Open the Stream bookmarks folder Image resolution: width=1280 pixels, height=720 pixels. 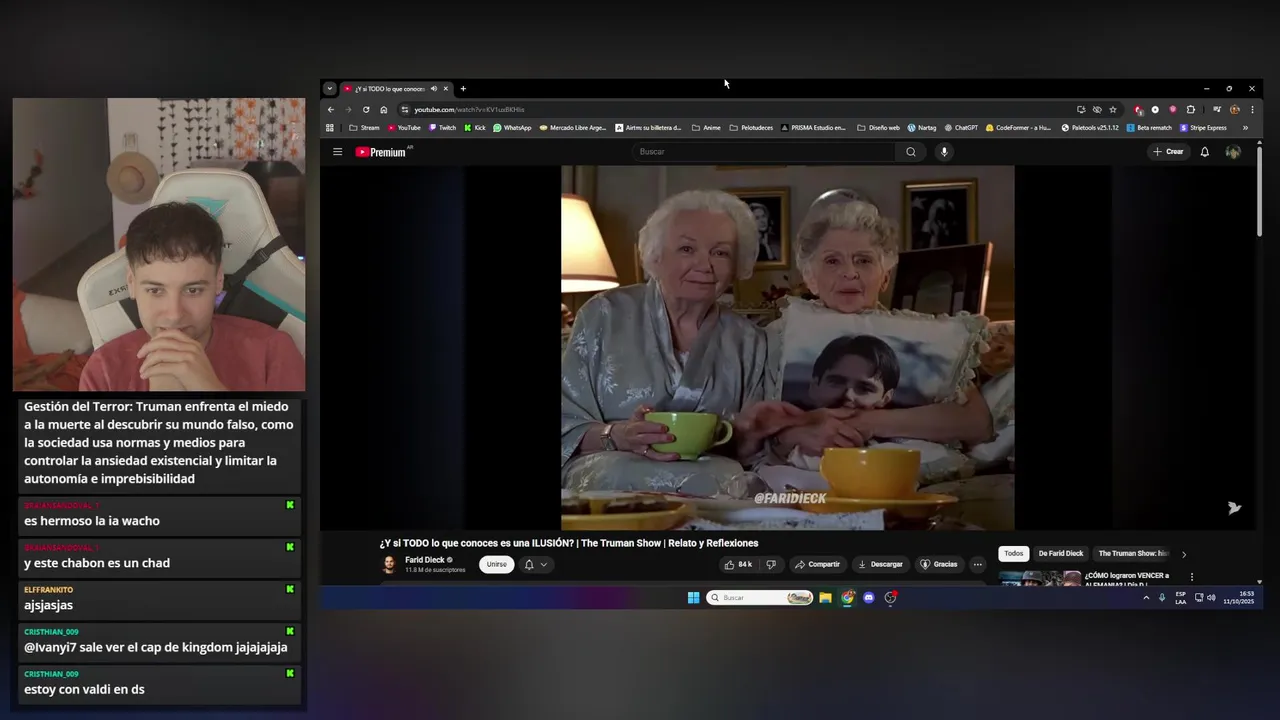pos(364,128)
